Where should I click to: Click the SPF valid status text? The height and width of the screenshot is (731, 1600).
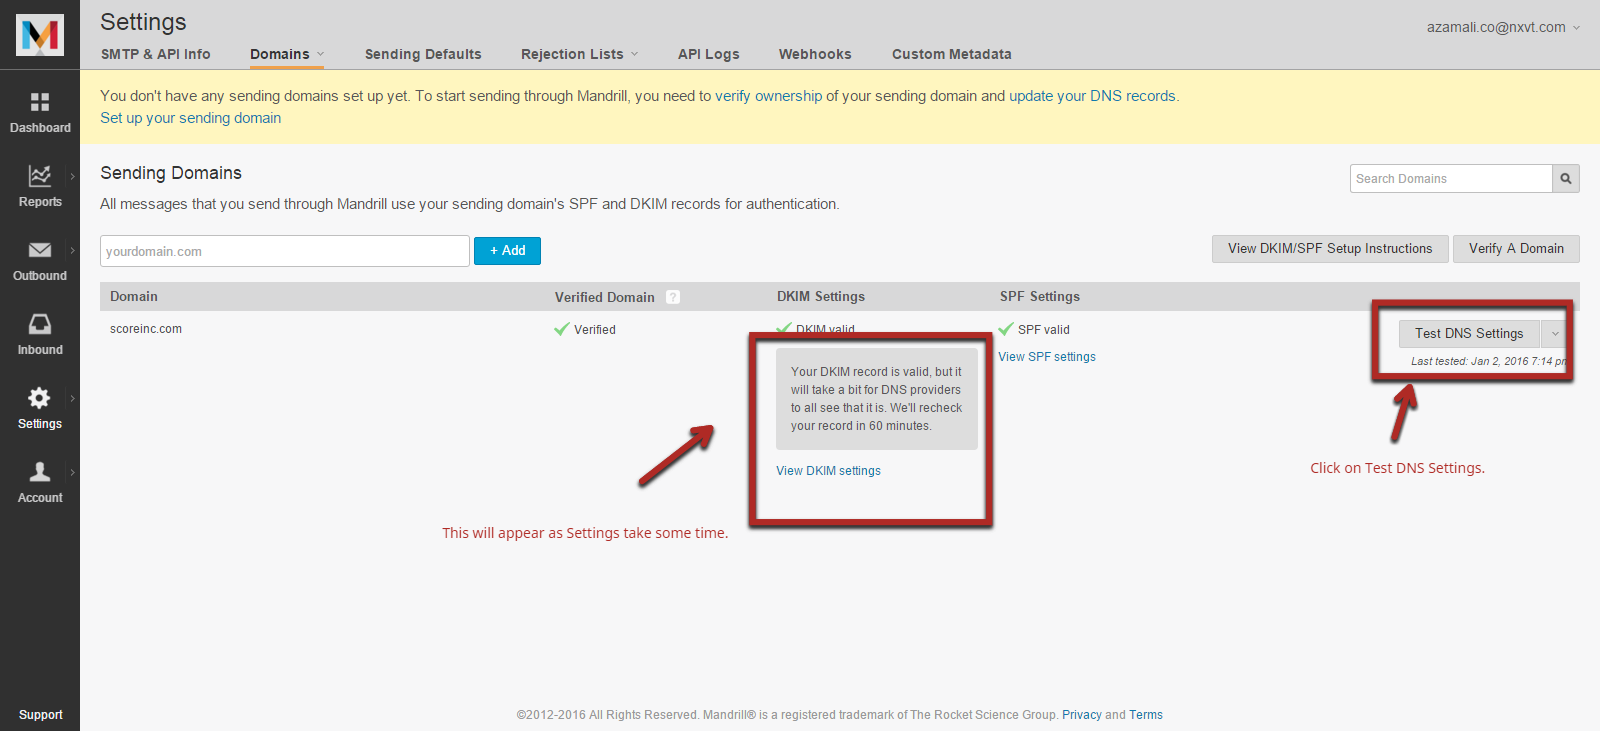coord(1044,330)
